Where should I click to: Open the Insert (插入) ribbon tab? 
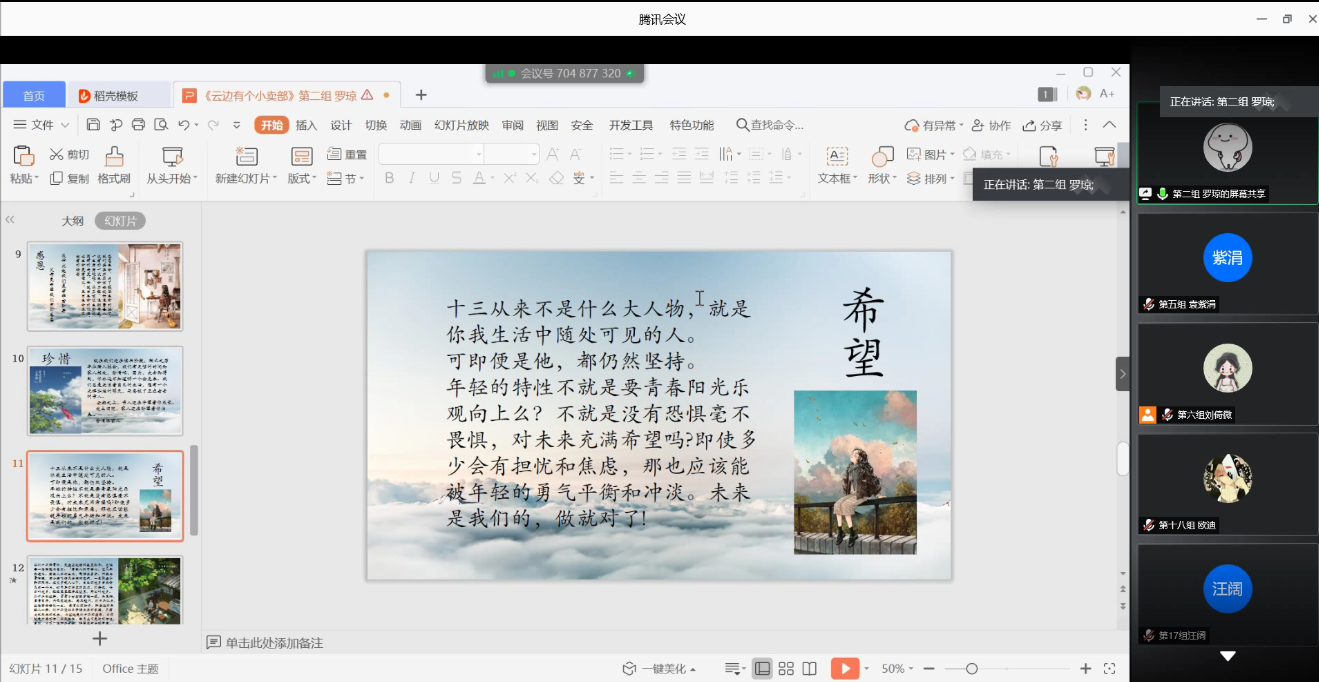tap(306, 125)
